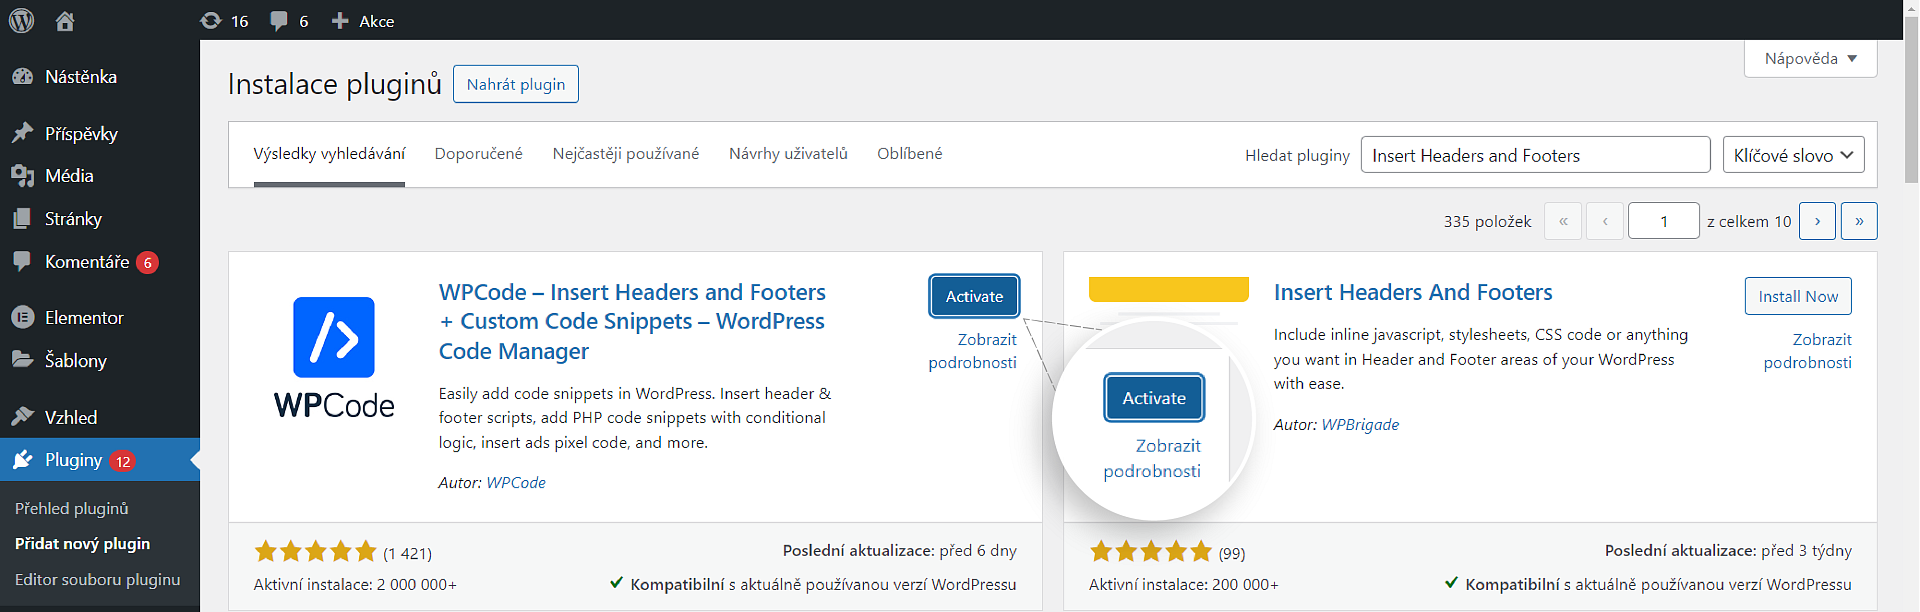Expand the Nápověda help dropdown
The height and width of the screenshot is (612, 1920).
click(1810, 59)
